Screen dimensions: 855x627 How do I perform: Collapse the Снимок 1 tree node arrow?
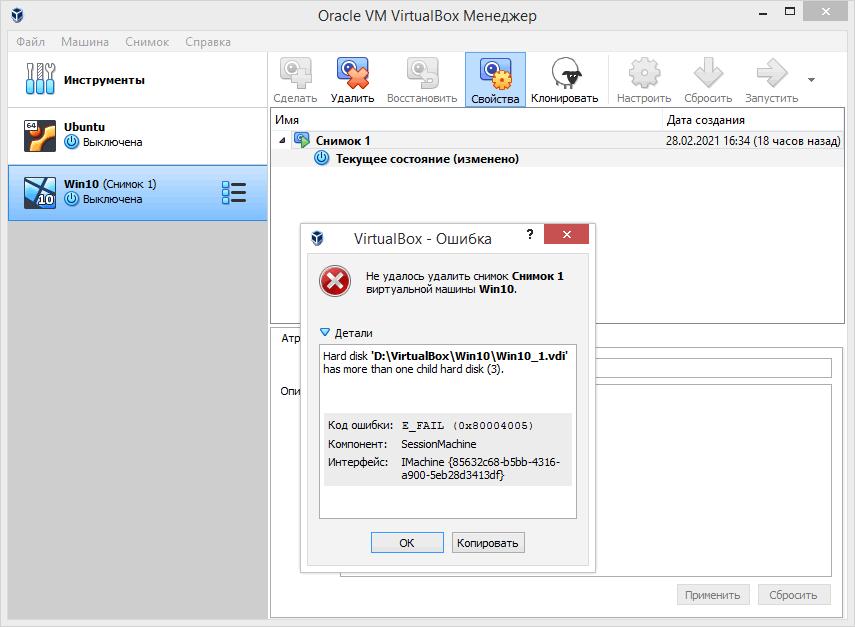(x=282, y=141)
